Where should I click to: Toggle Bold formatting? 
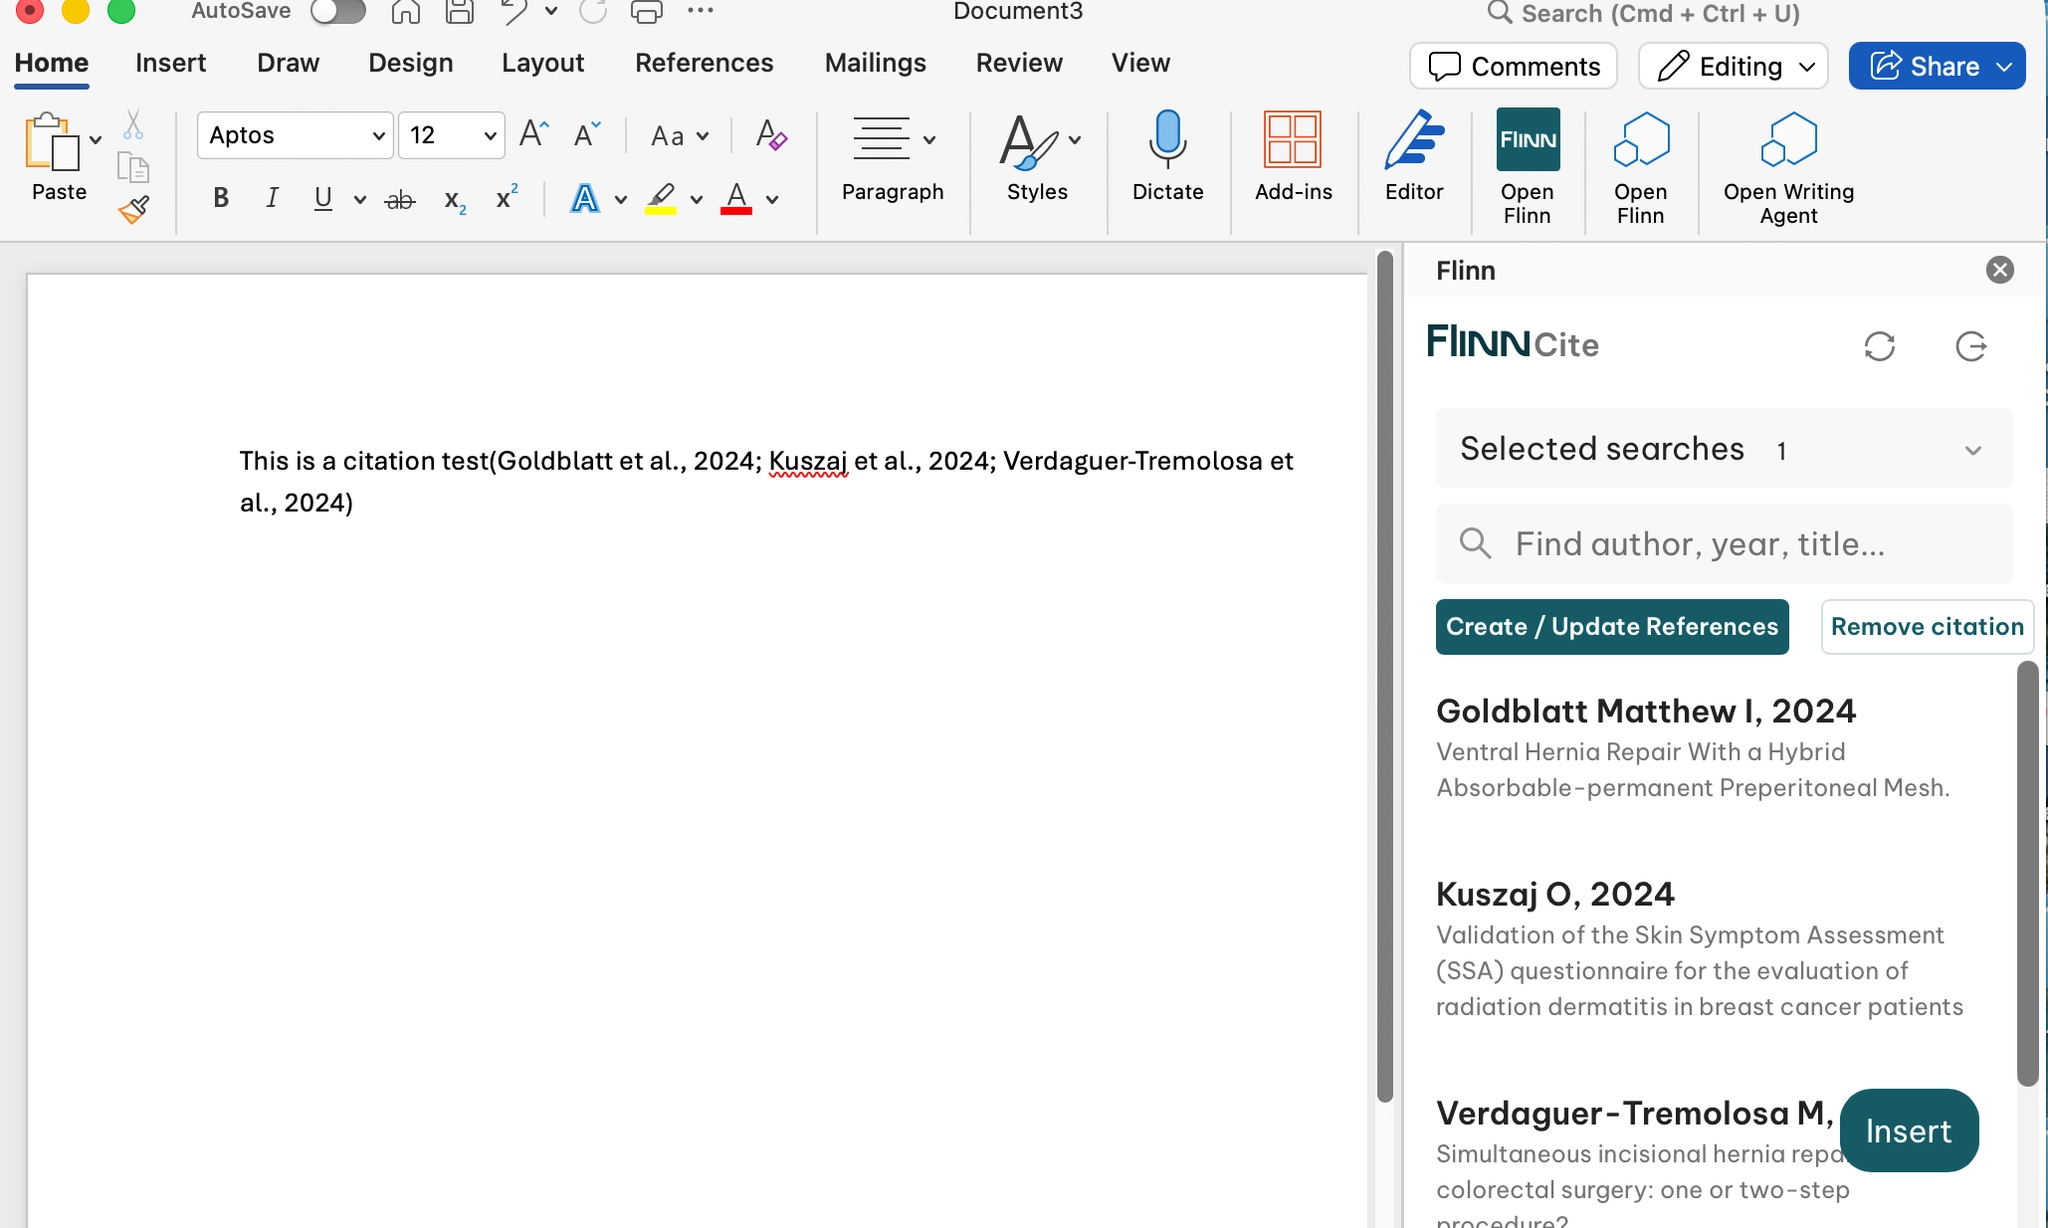[x=221, y=198]
